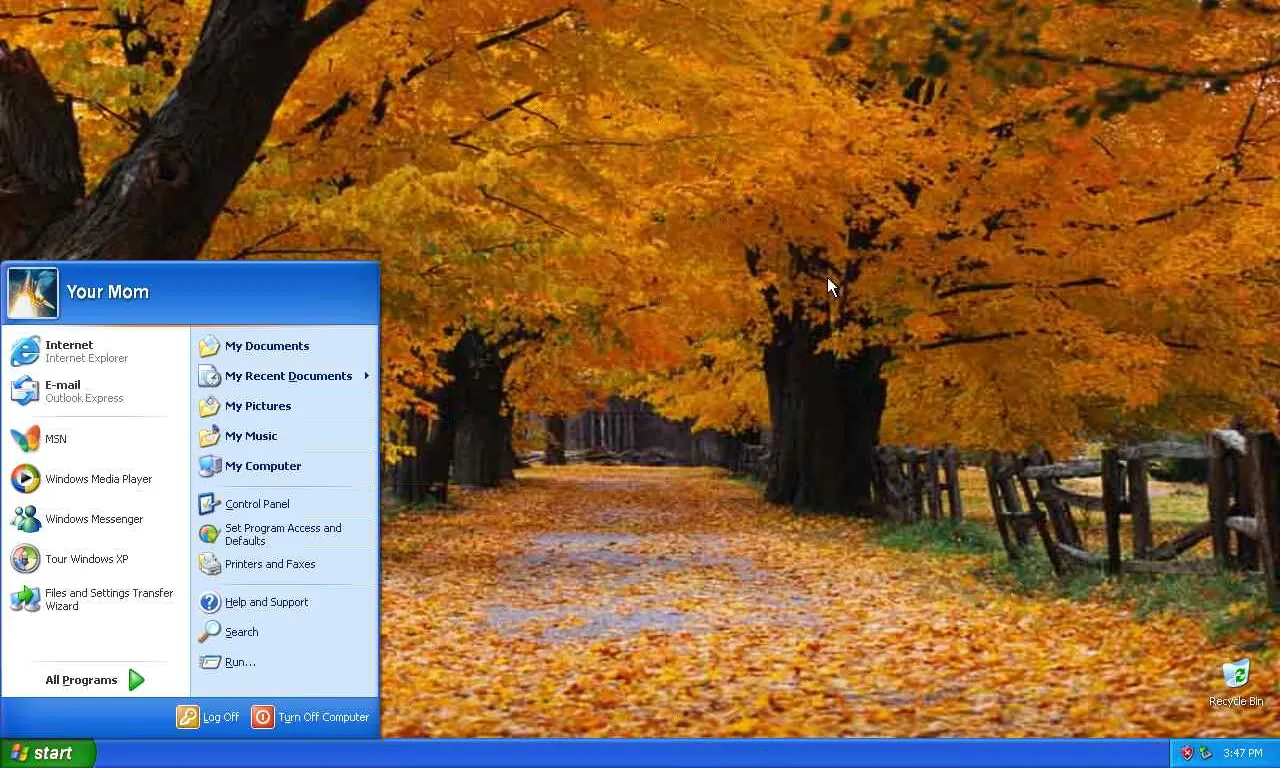Open the Search magnifying glass icon
Screen dimensions: 1280x768
(x=209, y=632)
